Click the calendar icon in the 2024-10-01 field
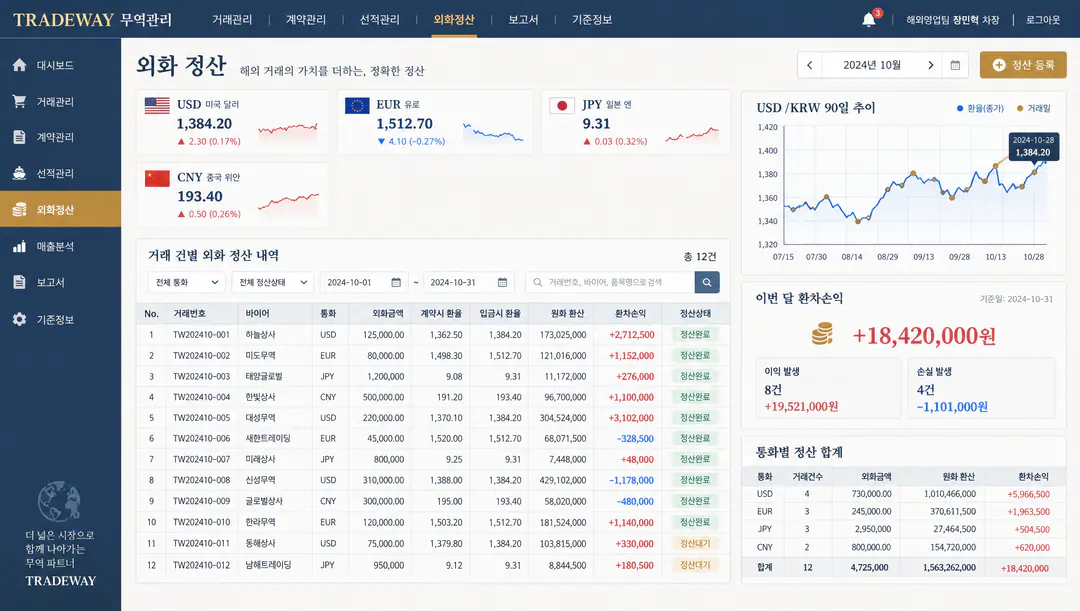Image resolution: width=1080 pixels, height=611 pixels. pyautogui.click(x=396, y=282)
